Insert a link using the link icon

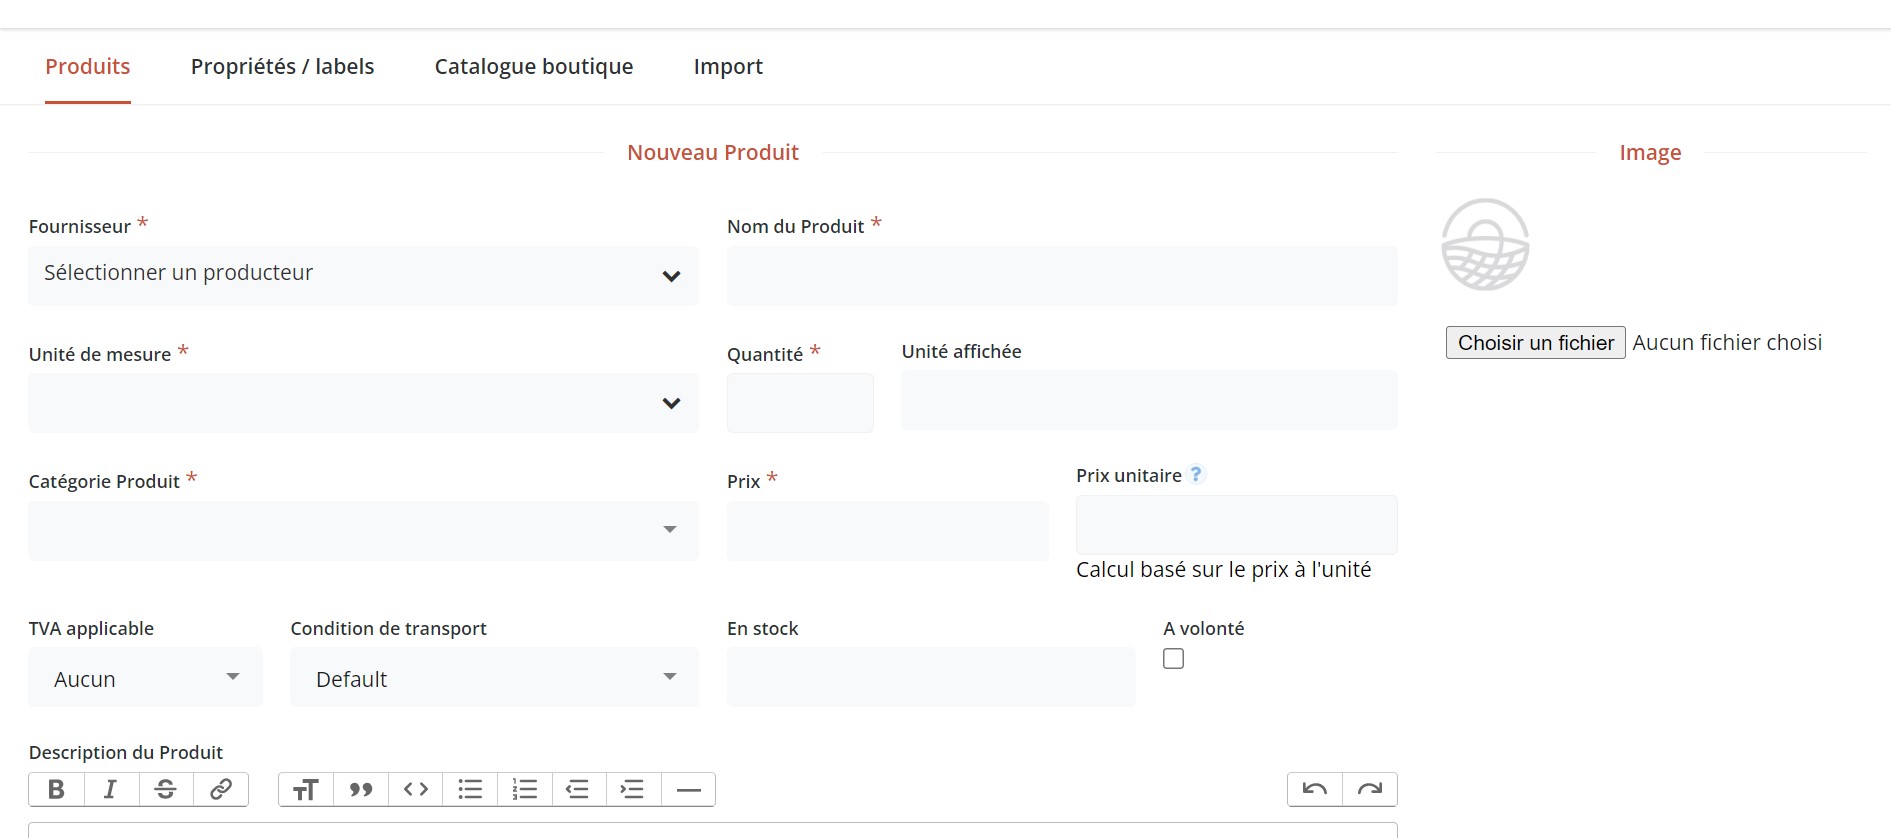coord(221,789)
